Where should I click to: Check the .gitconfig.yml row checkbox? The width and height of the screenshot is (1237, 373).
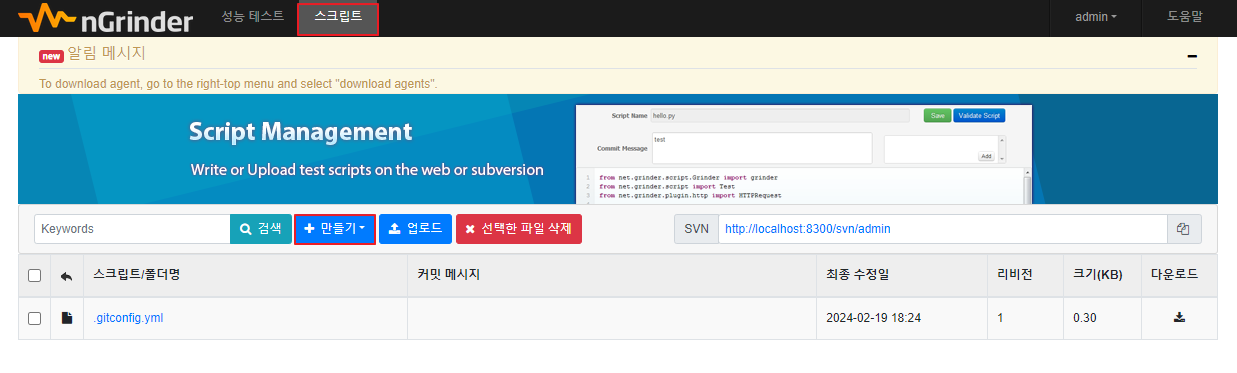35,318
